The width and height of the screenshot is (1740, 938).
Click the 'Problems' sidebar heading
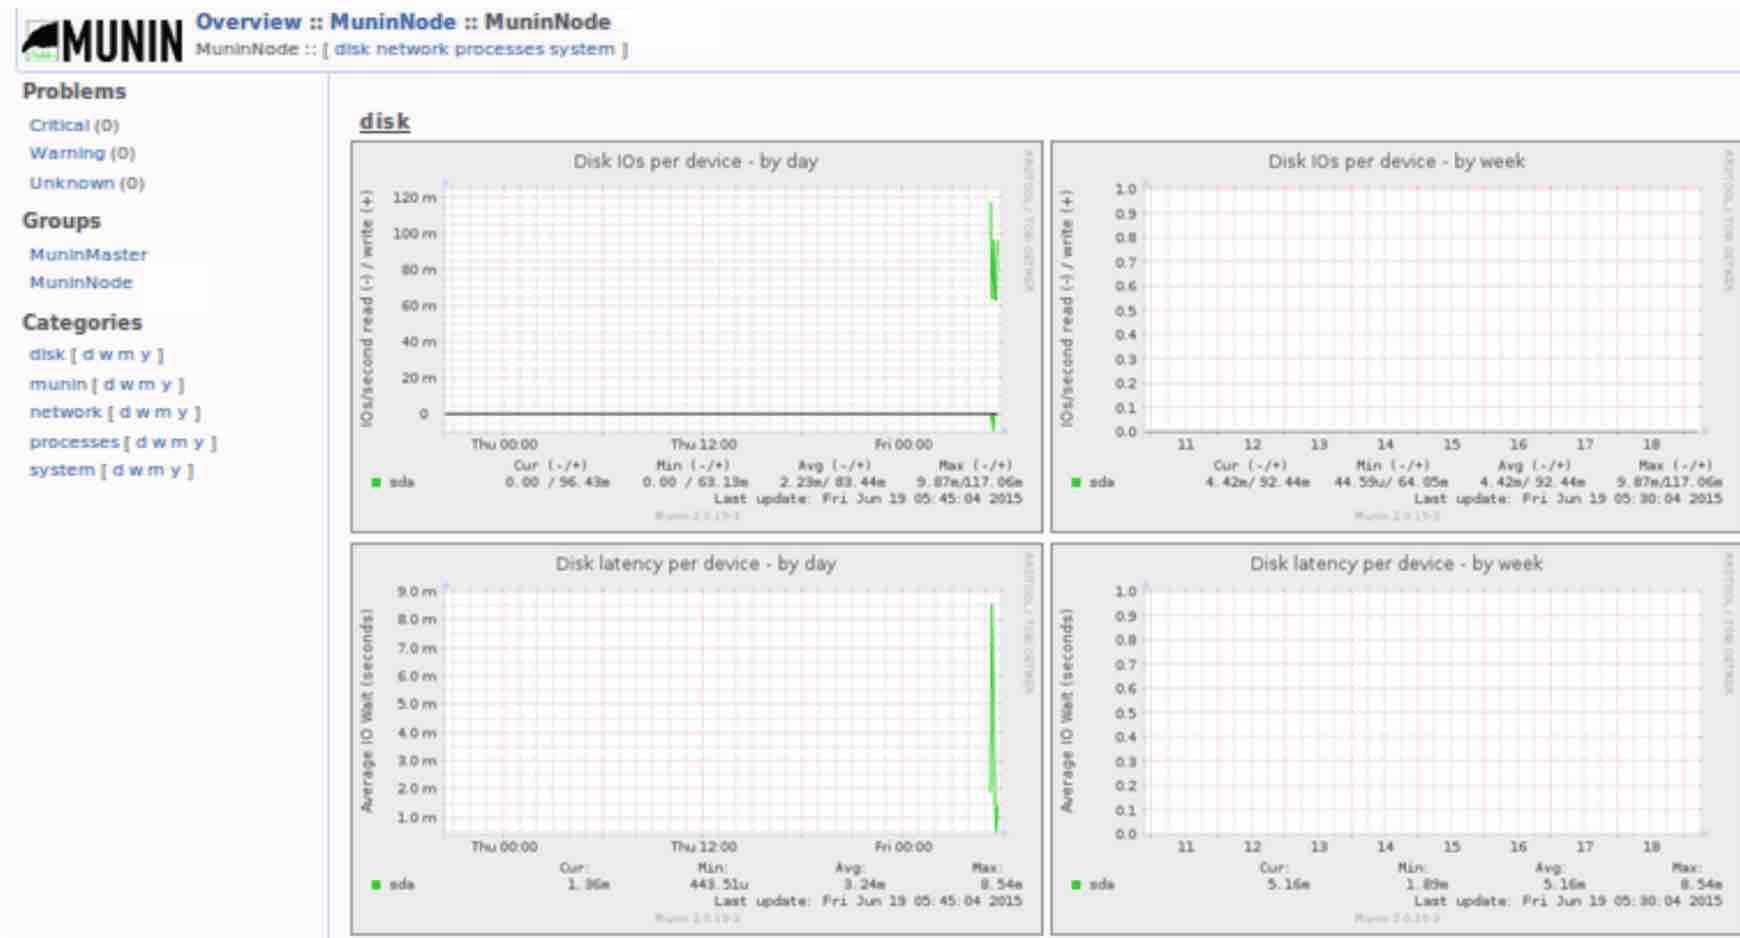tap(74, 91)
